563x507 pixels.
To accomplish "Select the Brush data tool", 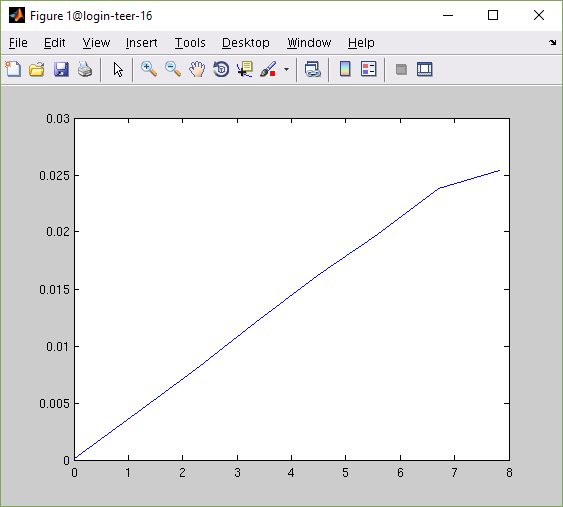I will (x=269, y=69).
